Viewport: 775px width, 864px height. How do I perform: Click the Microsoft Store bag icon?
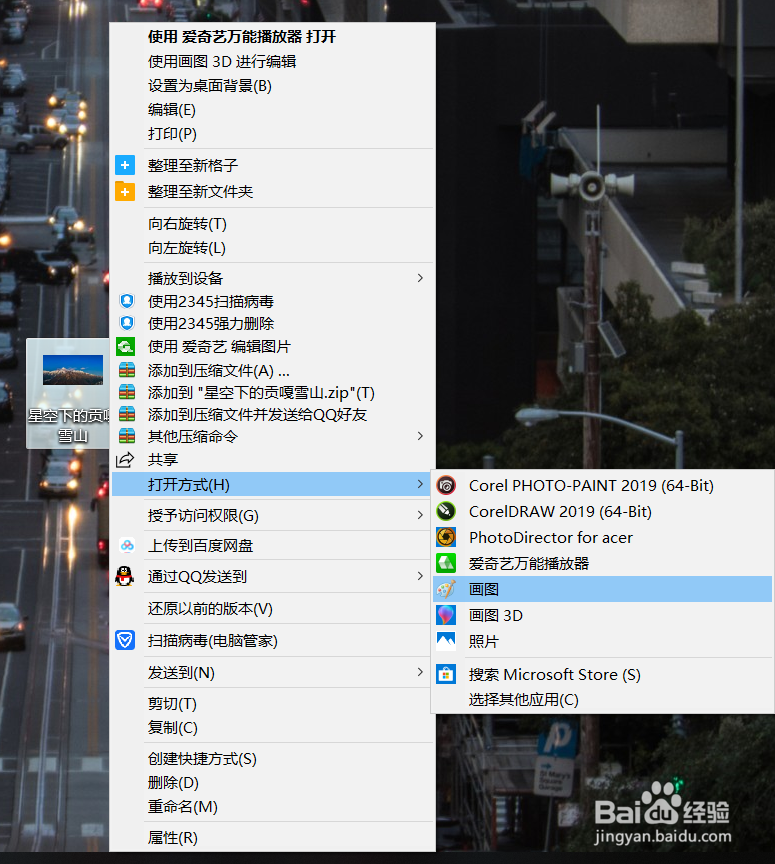pos(446,674)
